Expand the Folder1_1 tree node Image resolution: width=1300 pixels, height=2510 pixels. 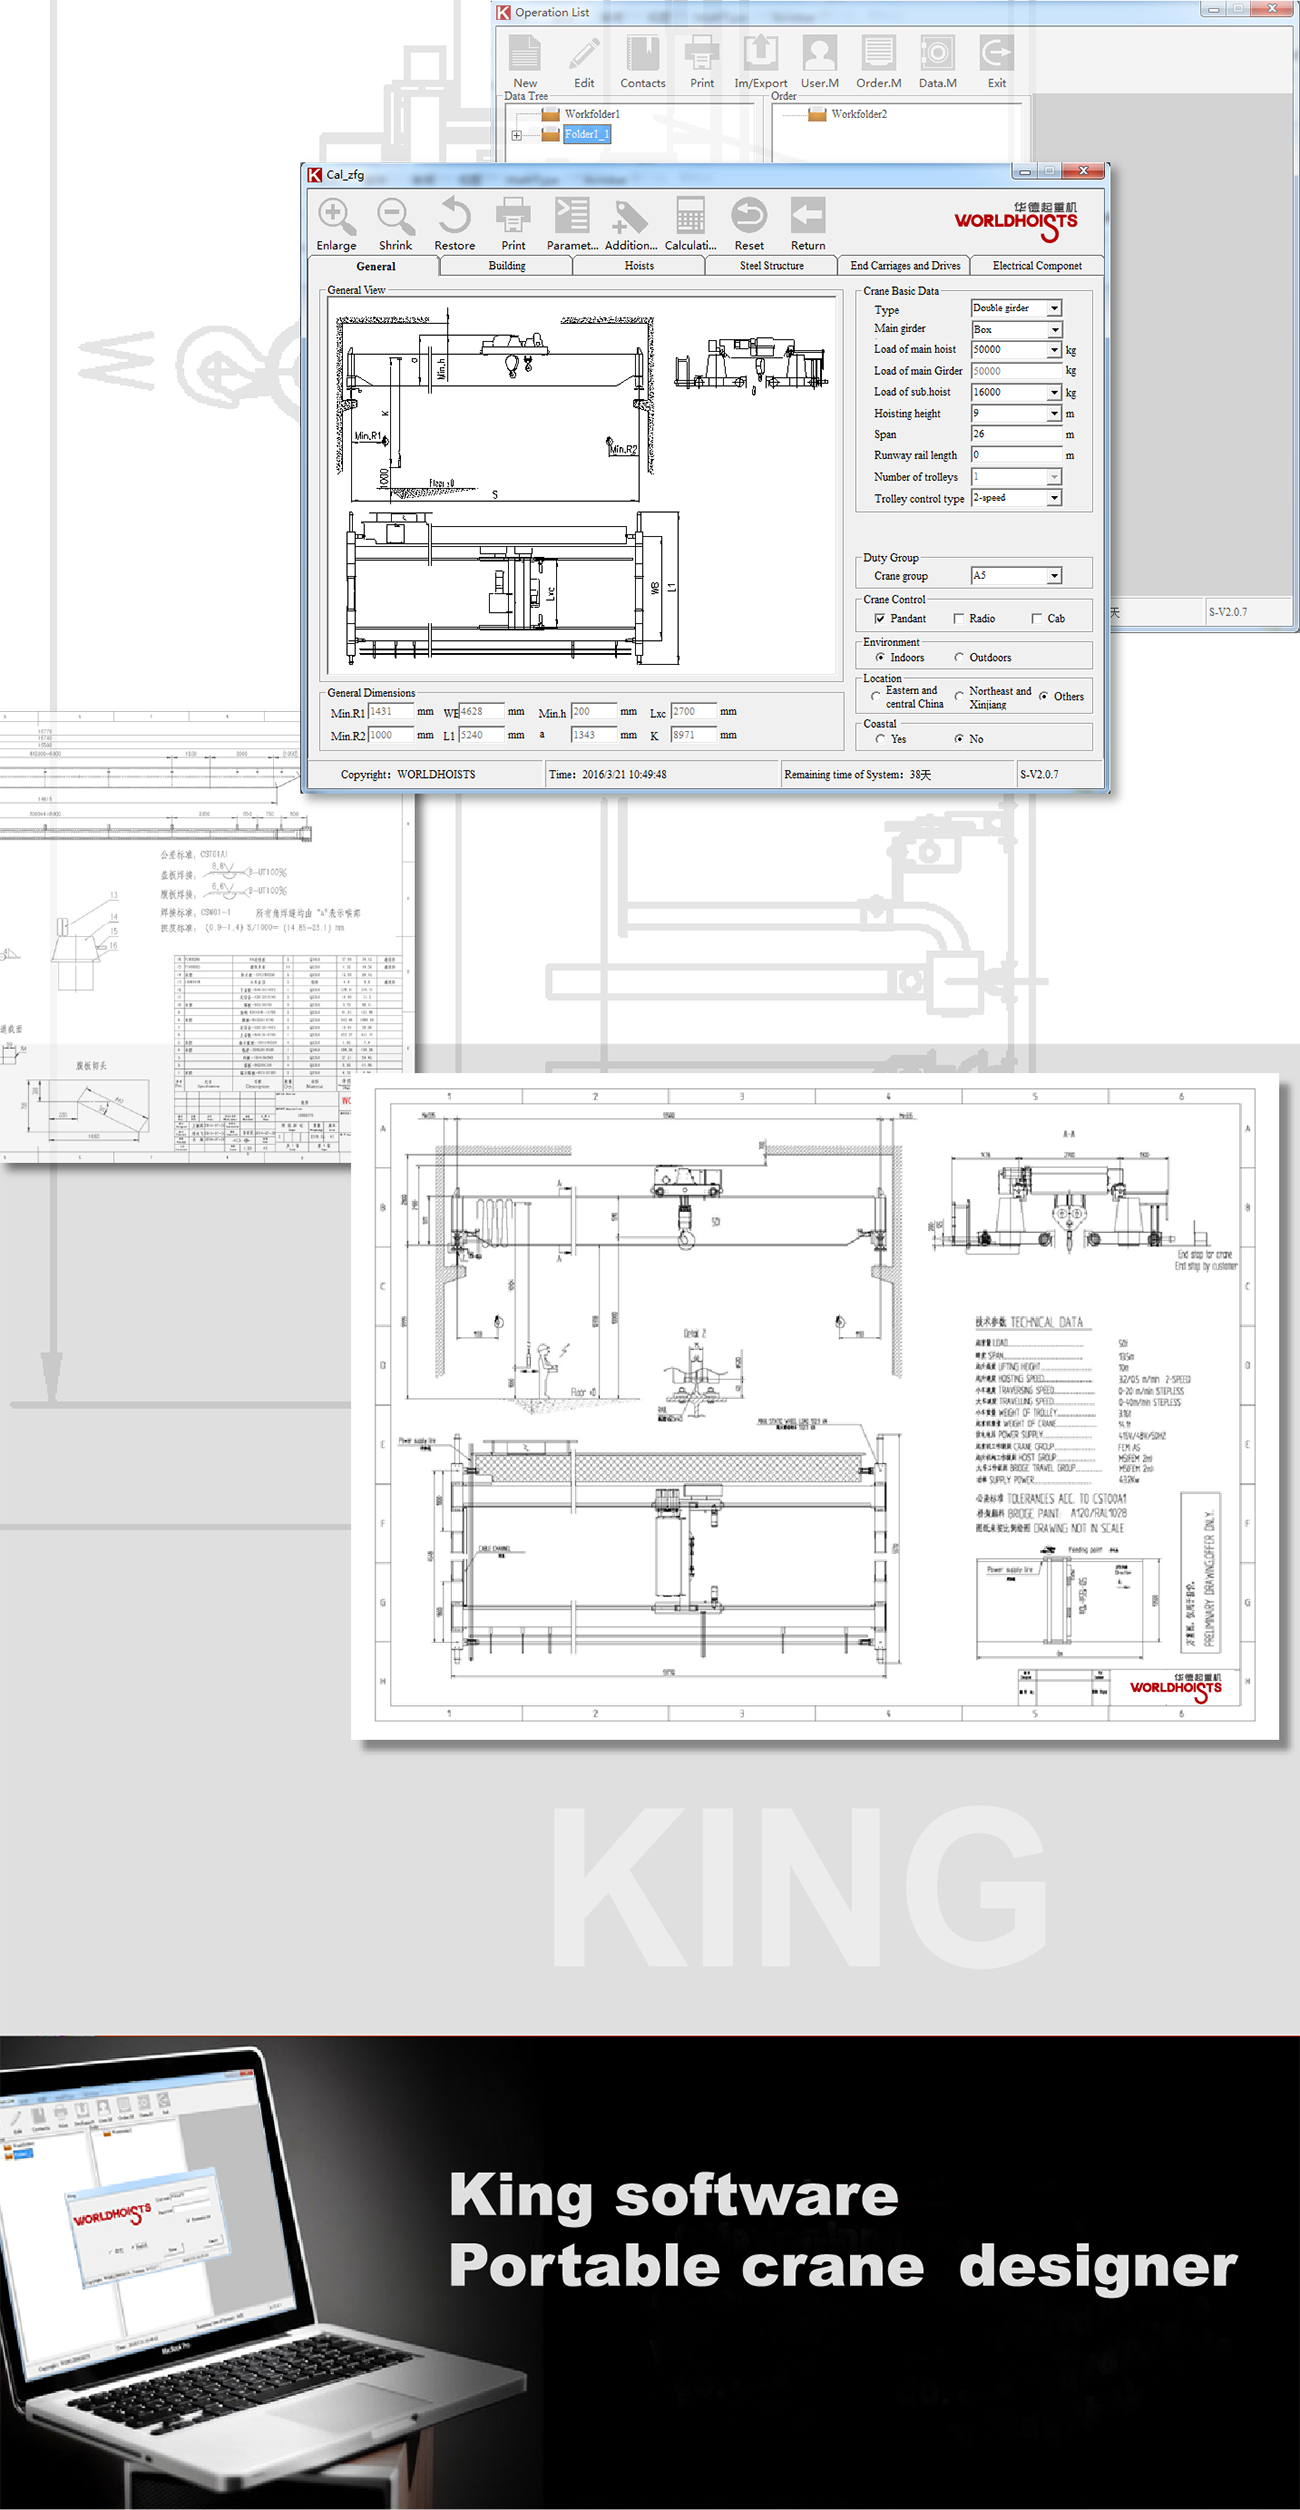tap(517, 135)
